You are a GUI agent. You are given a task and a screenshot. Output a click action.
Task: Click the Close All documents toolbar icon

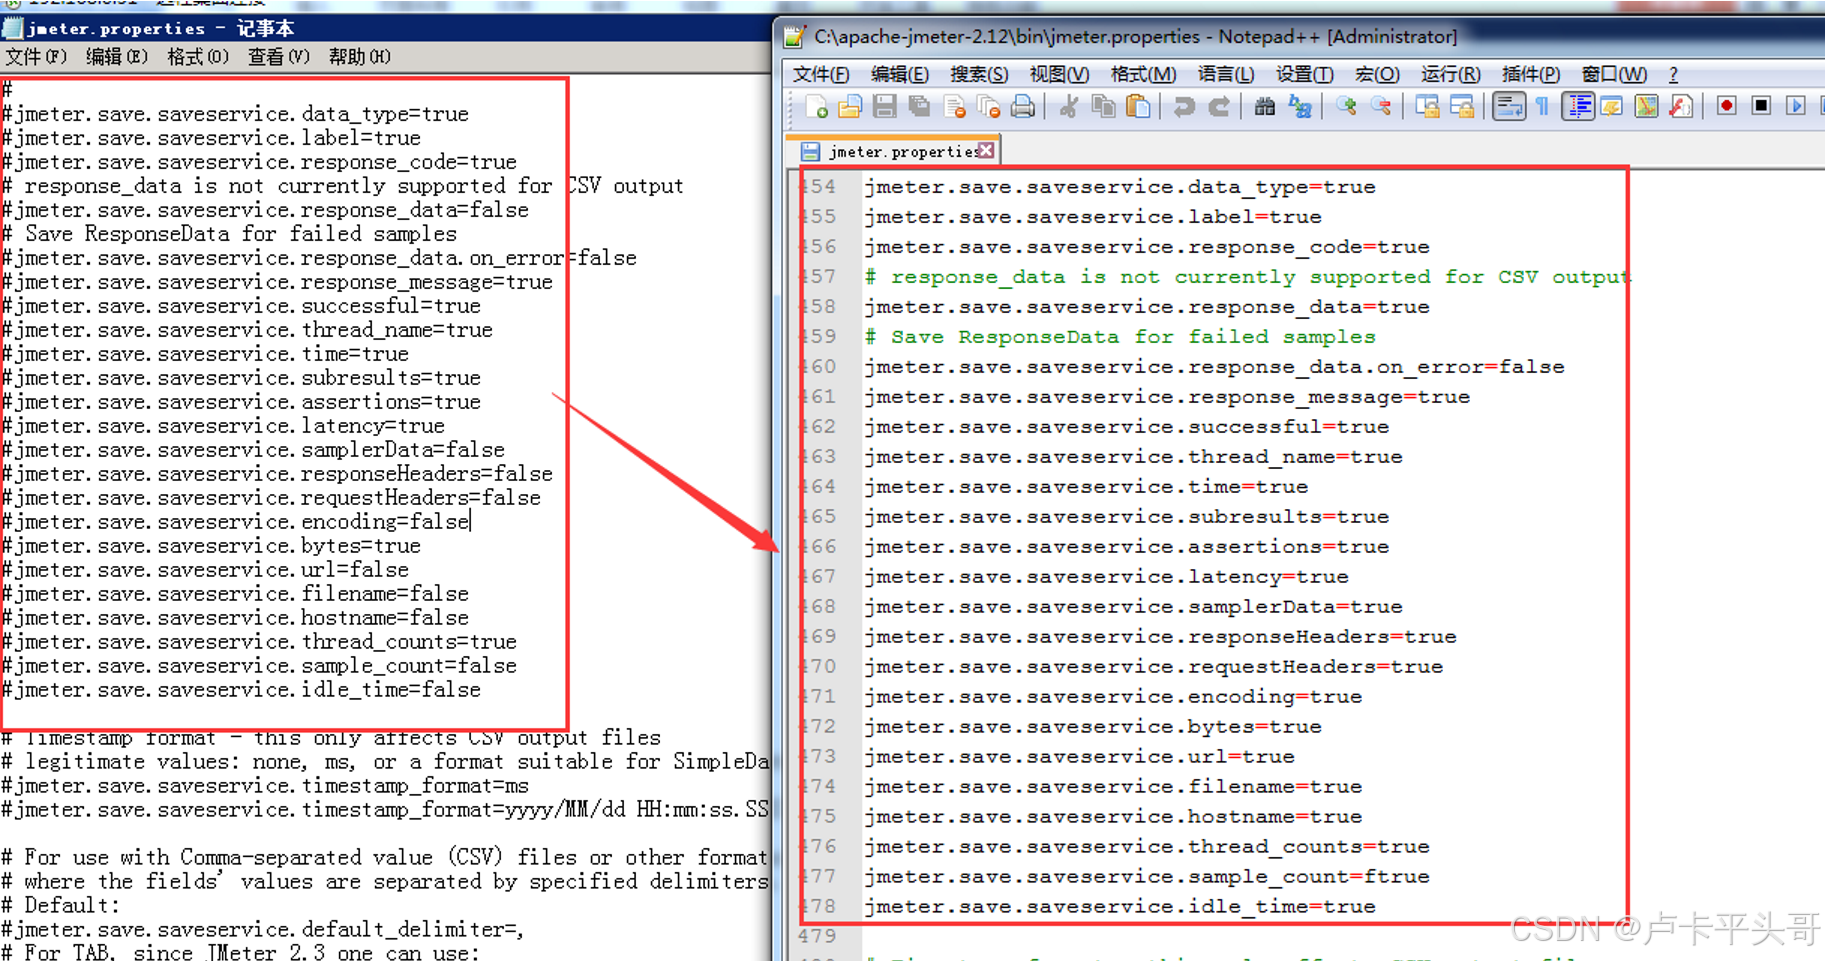click(x=988, y=106)
